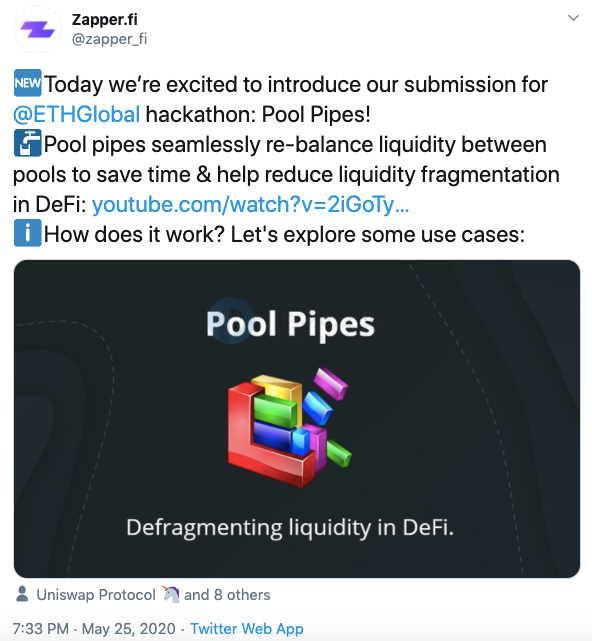Follow the youtube.com/watch video link
This screenshot has width=592, height=641.
pyautogui.click(x=250, y=204)
